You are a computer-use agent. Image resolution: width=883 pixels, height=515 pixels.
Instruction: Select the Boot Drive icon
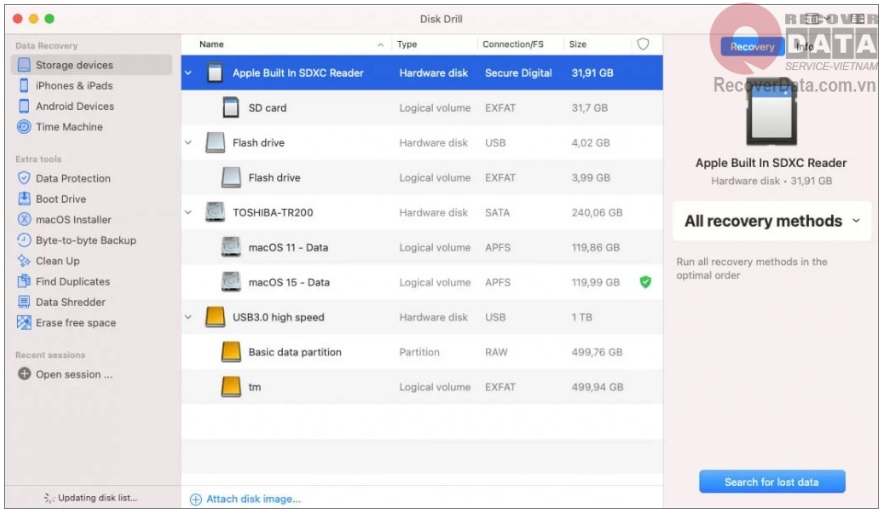24,199
